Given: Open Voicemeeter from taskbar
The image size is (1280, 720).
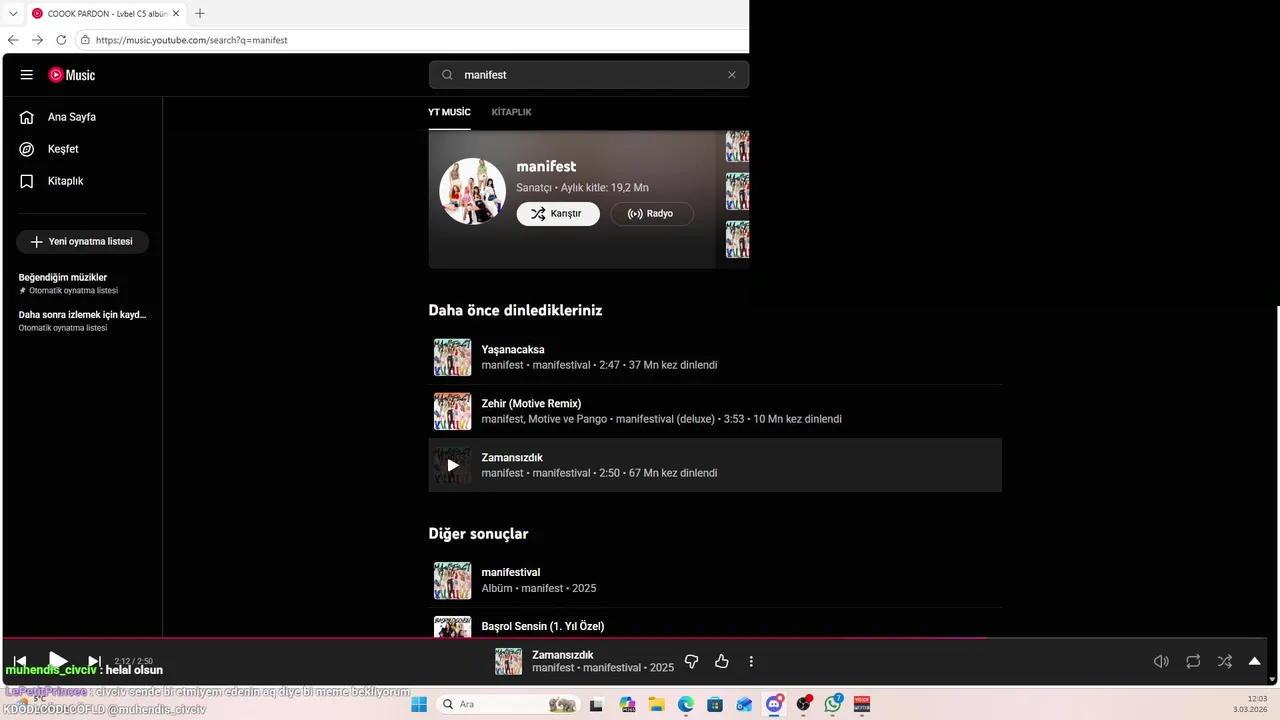Looking at the screenshot, I should pyautogui.click(x=862, y=704).
